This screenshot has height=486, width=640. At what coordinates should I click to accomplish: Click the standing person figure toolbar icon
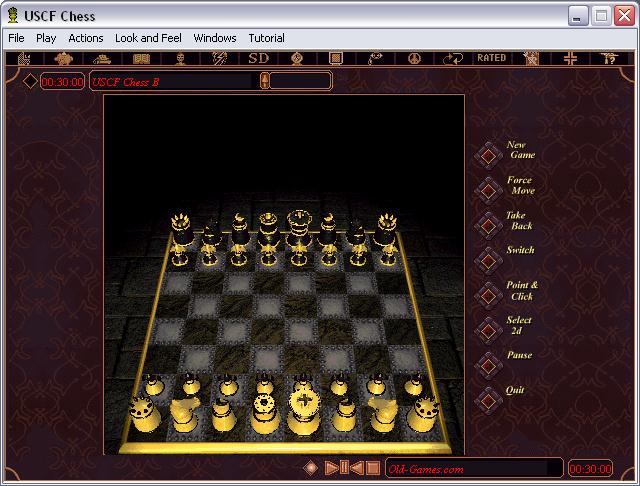coord(180,58)
